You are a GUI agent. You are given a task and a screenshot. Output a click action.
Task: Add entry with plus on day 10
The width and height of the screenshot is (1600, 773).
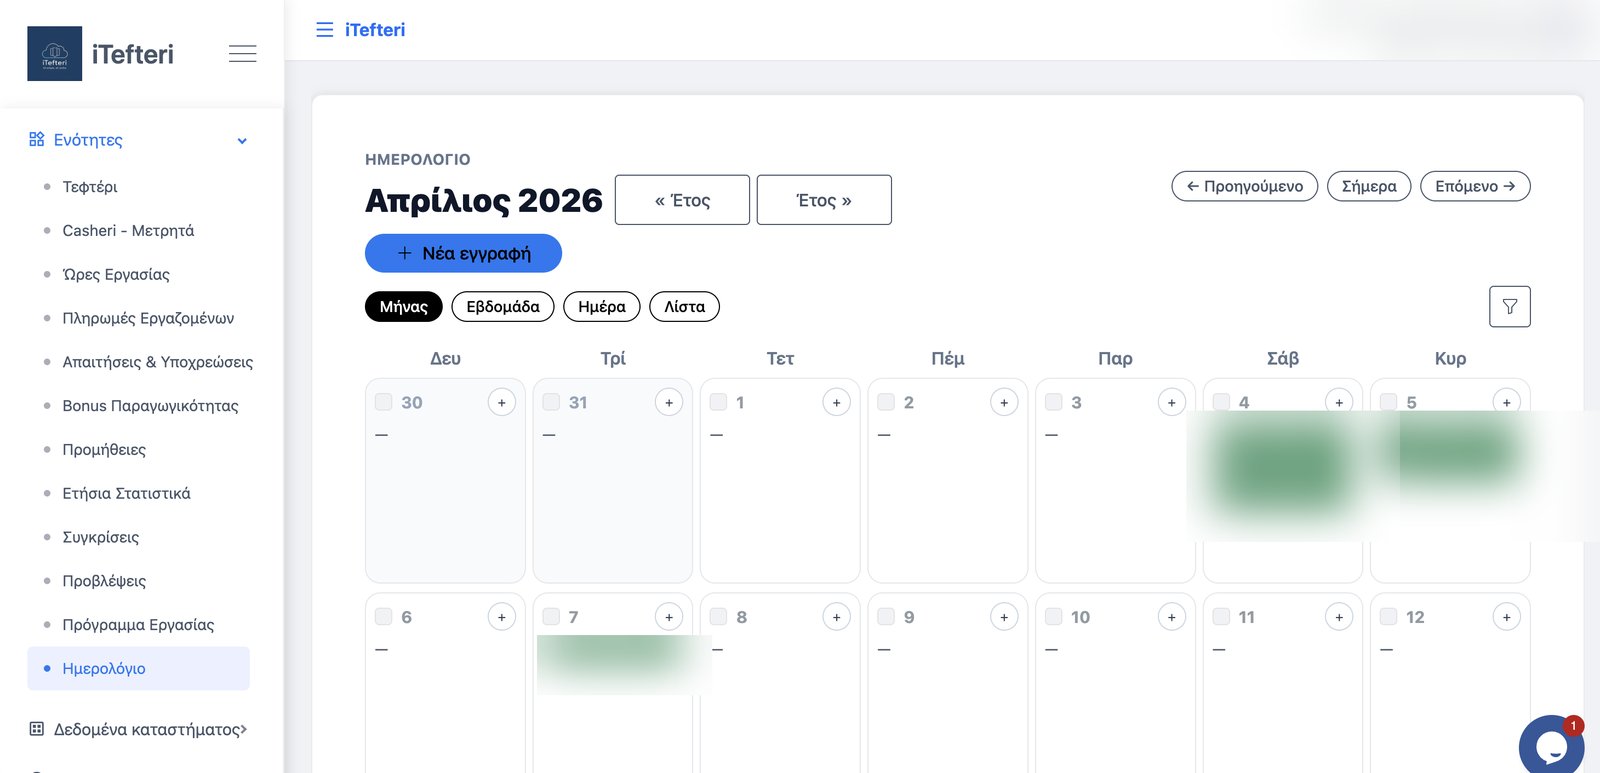tap(1172, 617)
